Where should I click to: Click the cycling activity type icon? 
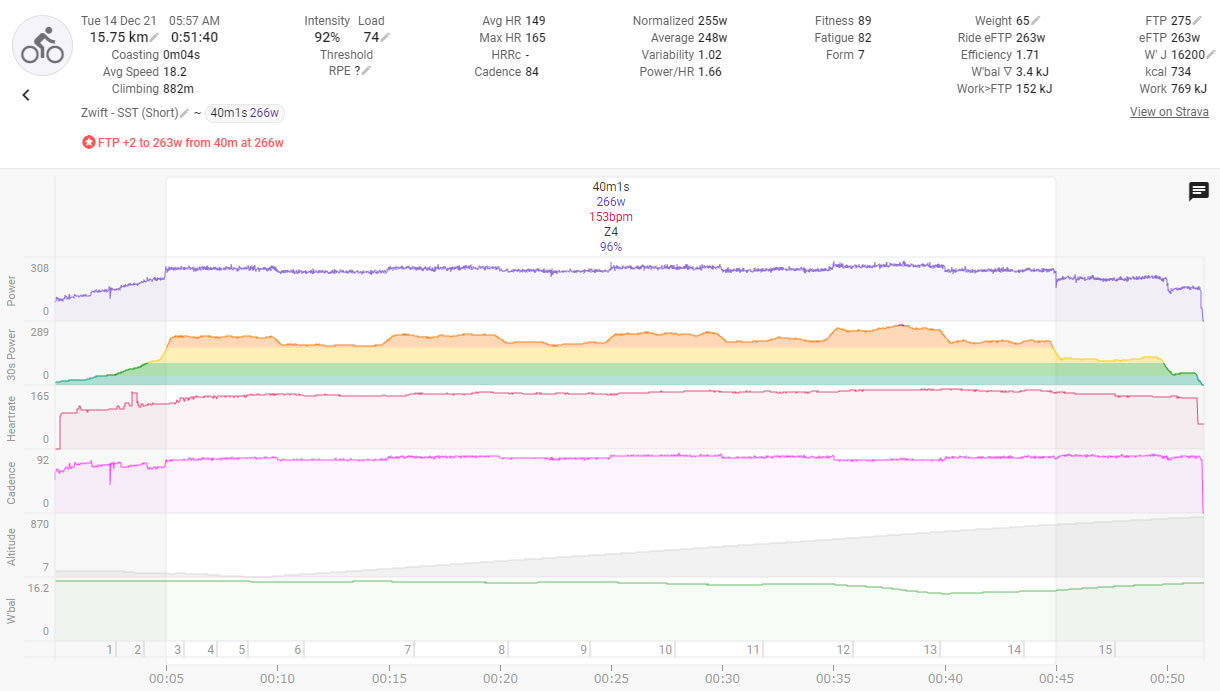click(42, 45)
